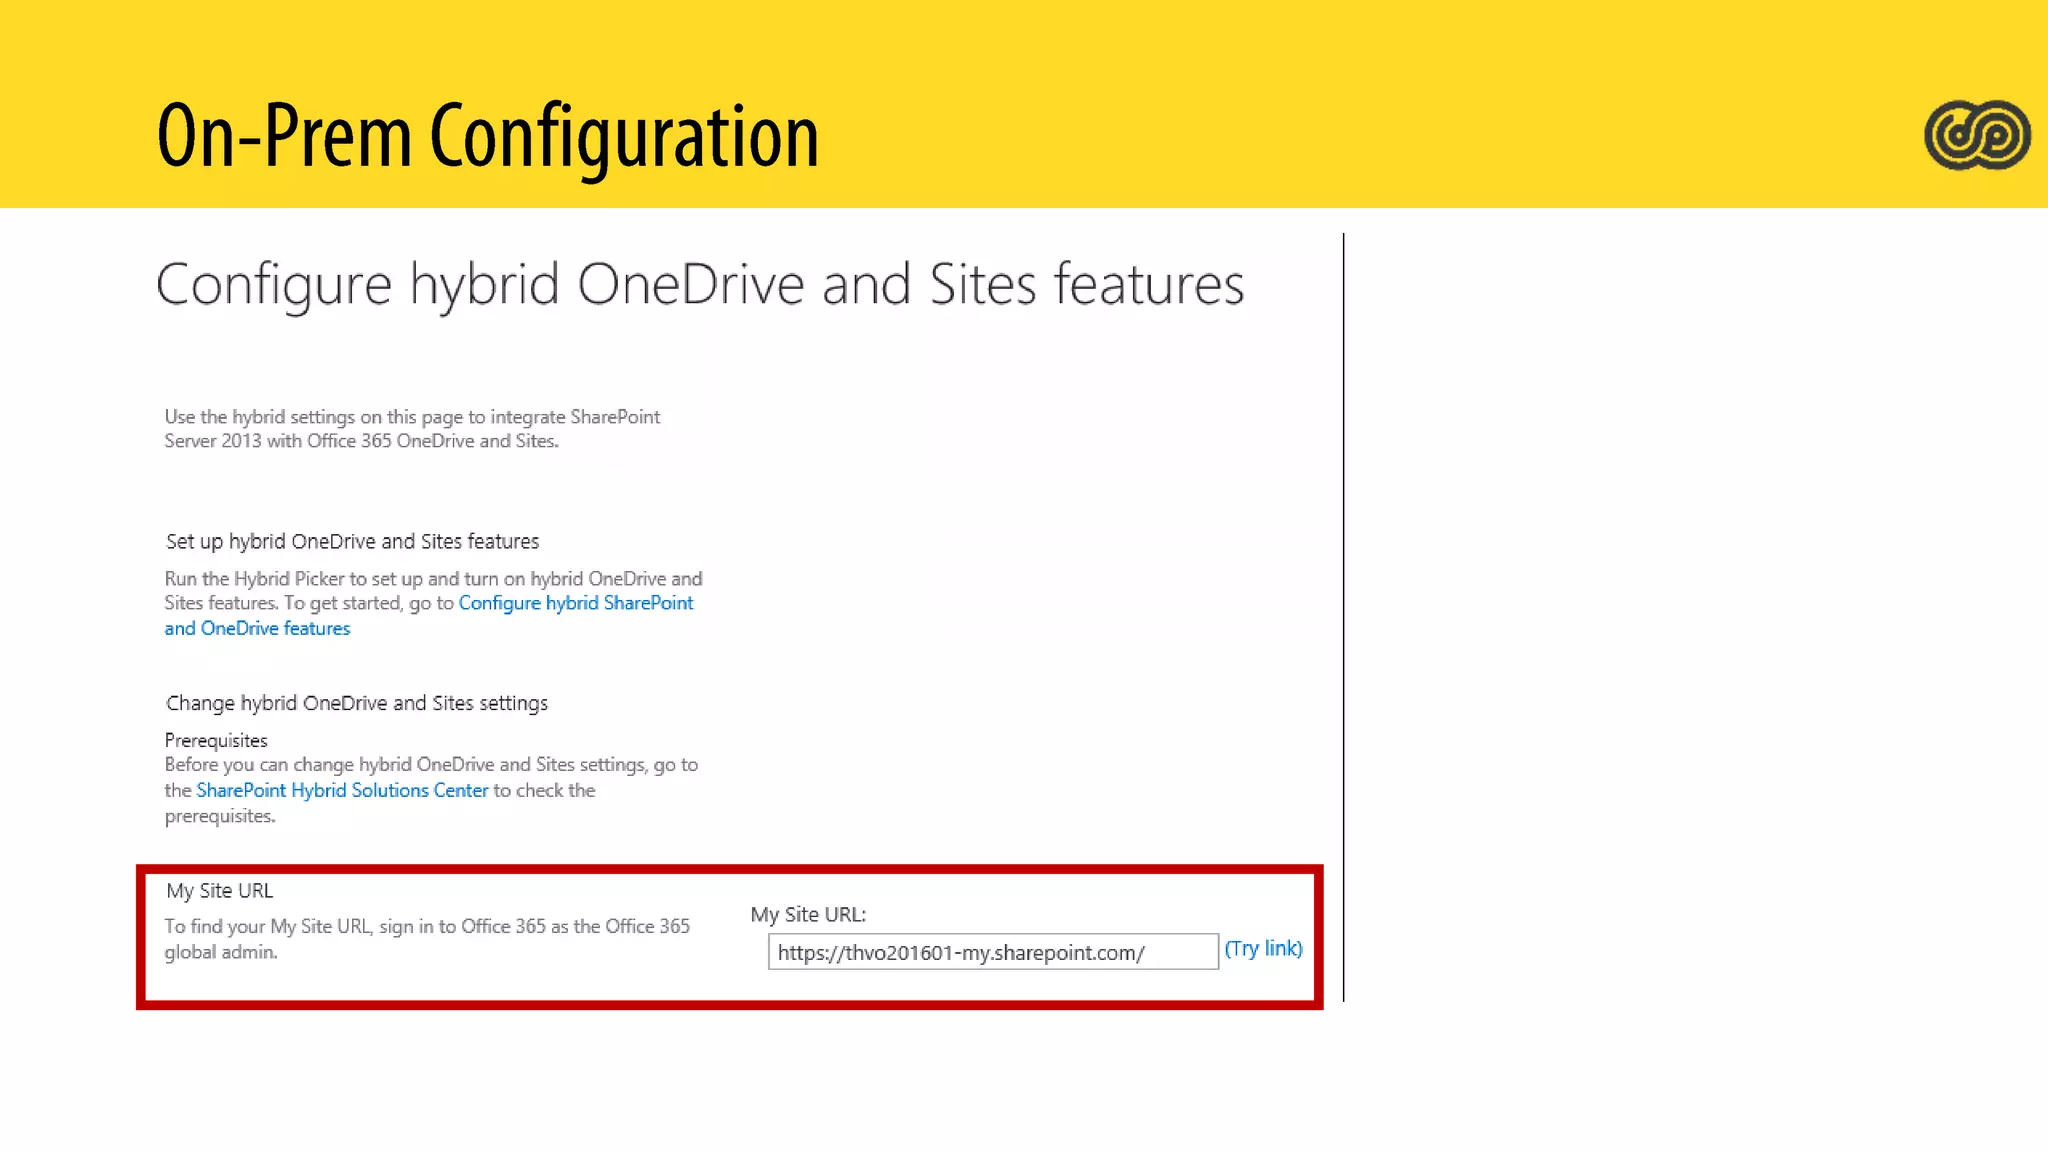
Task: Select the Change hybrid OneDrive and Sites settings heading
Action: click(x=356, y=703)
